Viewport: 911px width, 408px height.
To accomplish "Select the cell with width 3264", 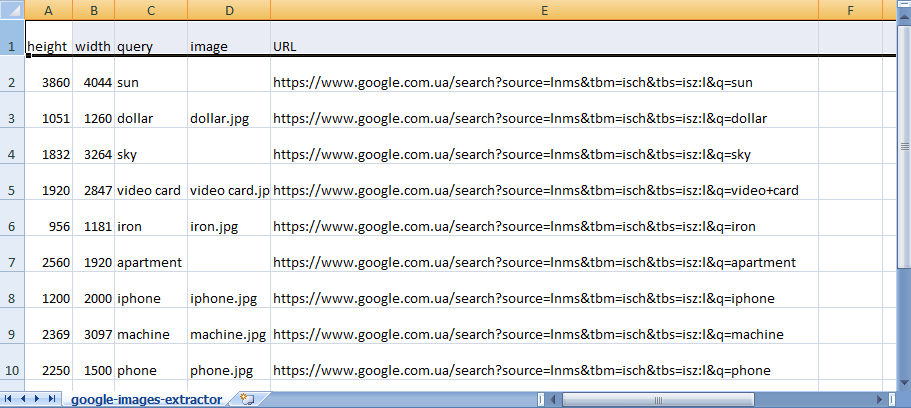I will coord(94,146).
